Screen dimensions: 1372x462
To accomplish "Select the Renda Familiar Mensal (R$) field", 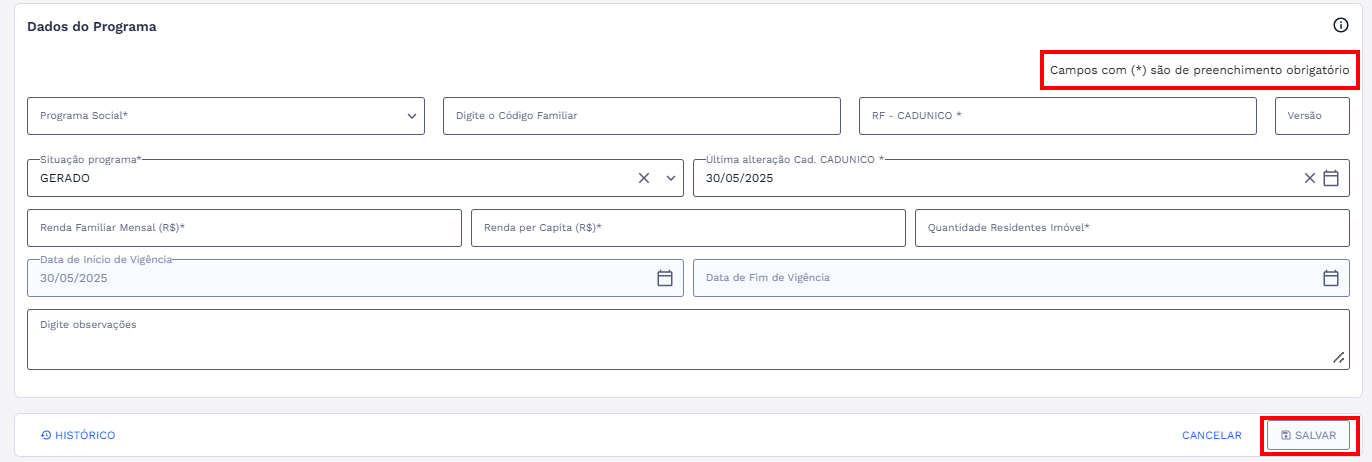I will (244, 228).
